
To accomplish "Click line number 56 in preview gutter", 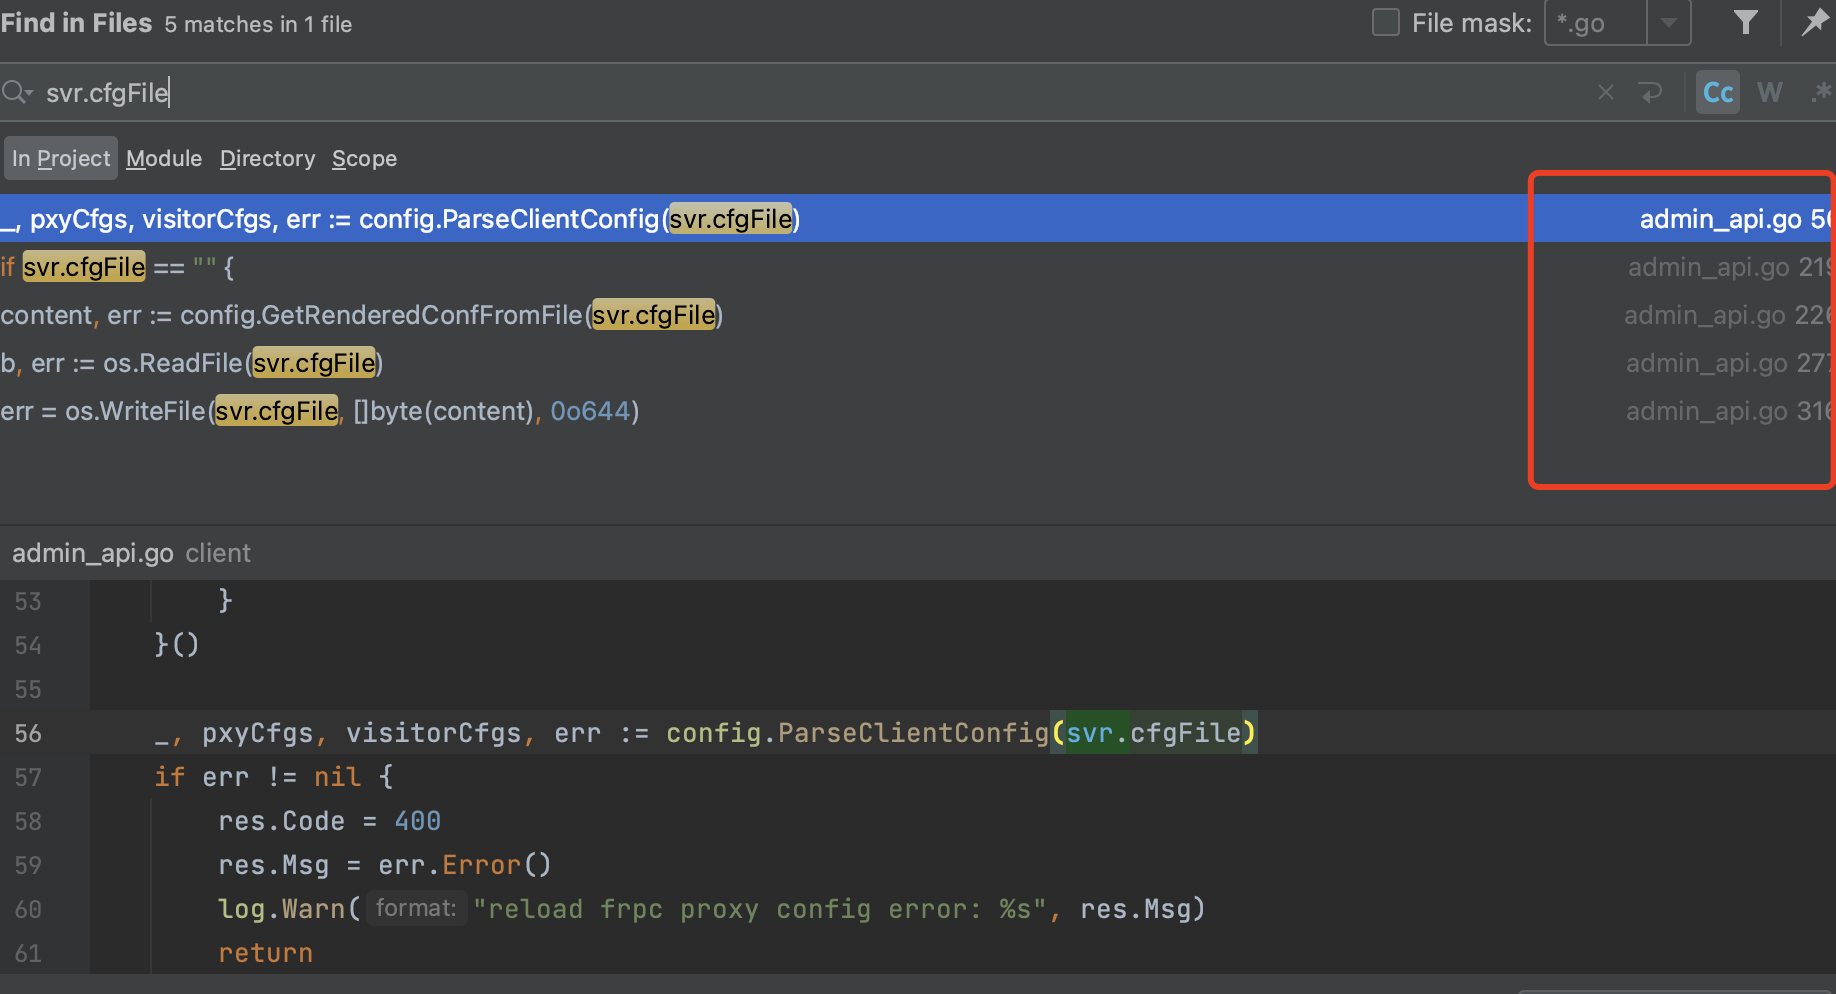I will tap(28, 733).
